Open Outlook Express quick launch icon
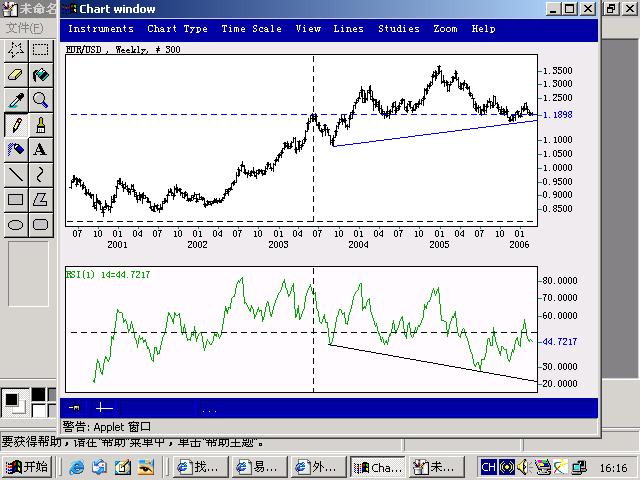 click(100, 467)
